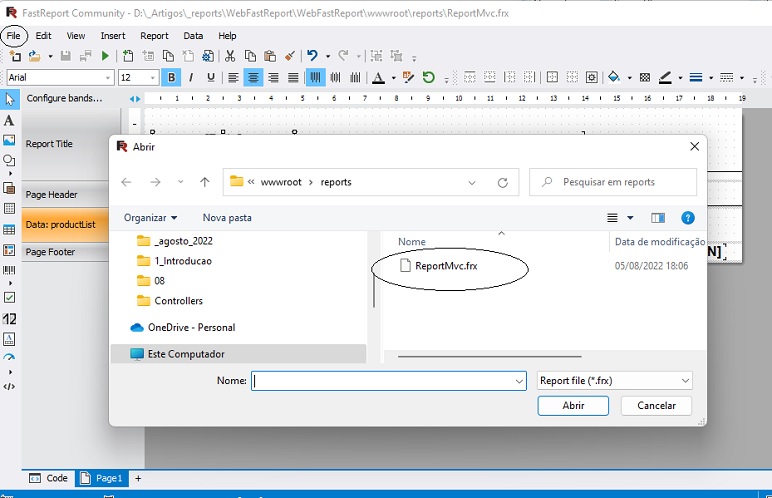Open the Insert menu
Screen dimensions: 772x498
pyautogui.click(x=113, y=35)
